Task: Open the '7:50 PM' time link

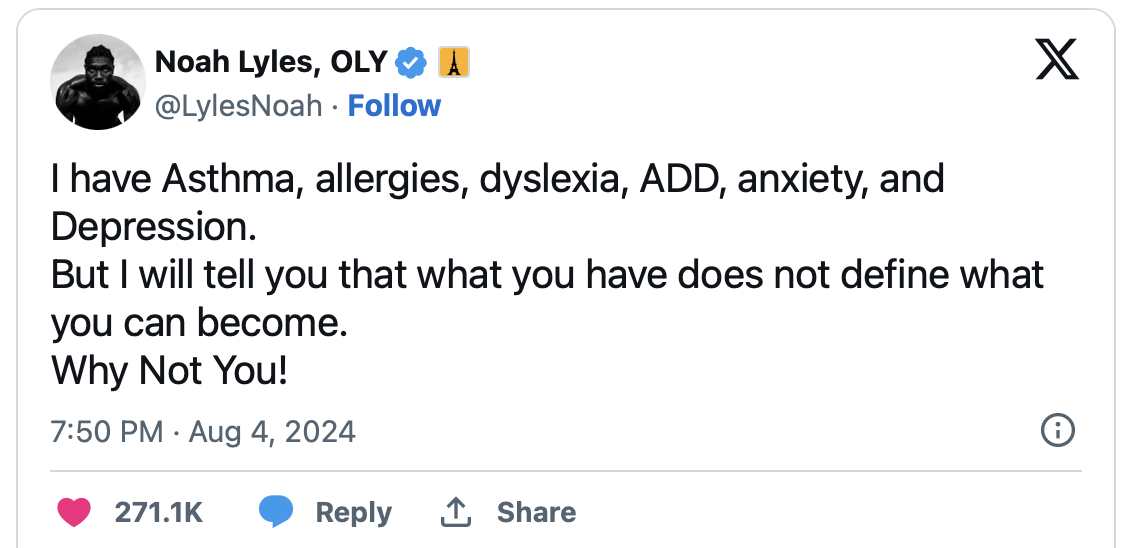Action: pyautogui.click(x=106, y=431)
